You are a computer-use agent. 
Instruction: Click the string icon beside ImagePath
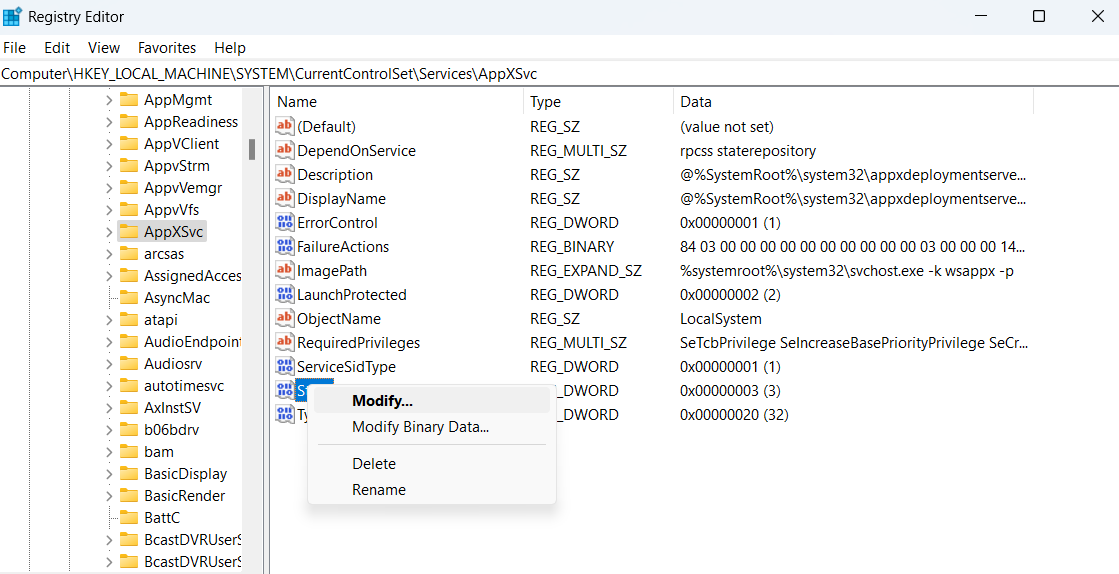pos(285,271)
